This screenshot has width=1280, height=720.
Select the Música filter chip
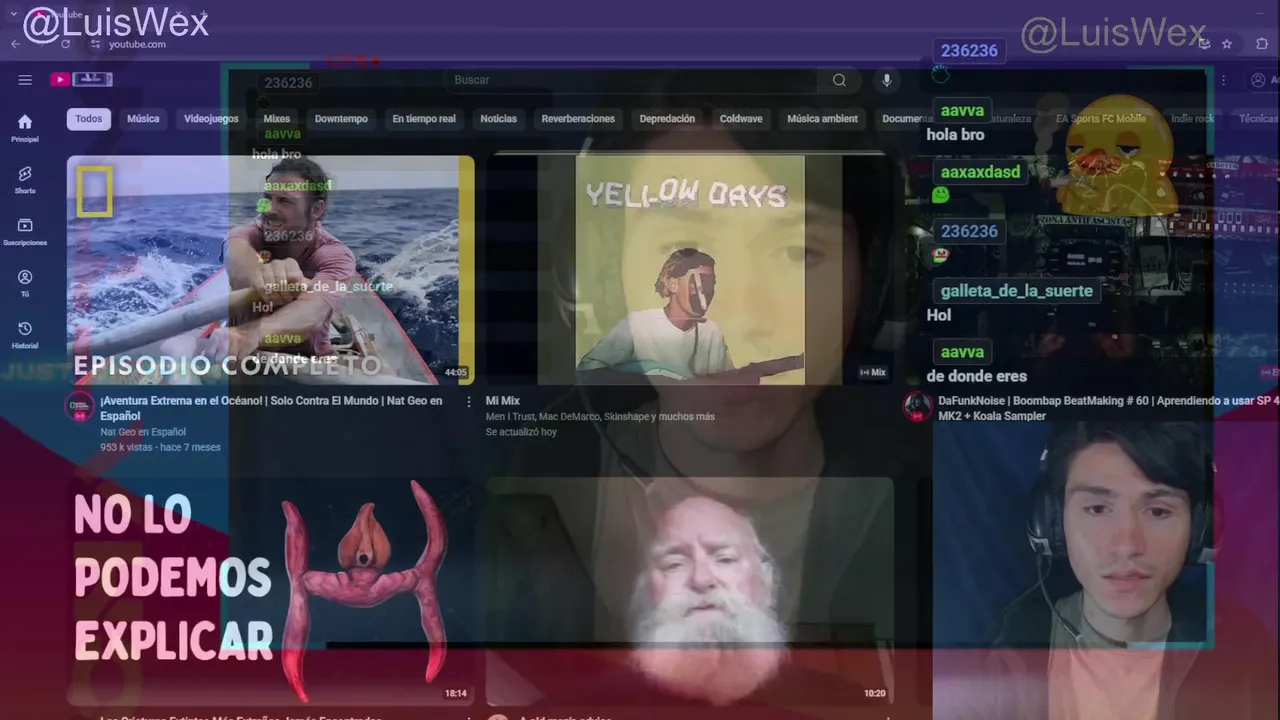coord(143,119)
